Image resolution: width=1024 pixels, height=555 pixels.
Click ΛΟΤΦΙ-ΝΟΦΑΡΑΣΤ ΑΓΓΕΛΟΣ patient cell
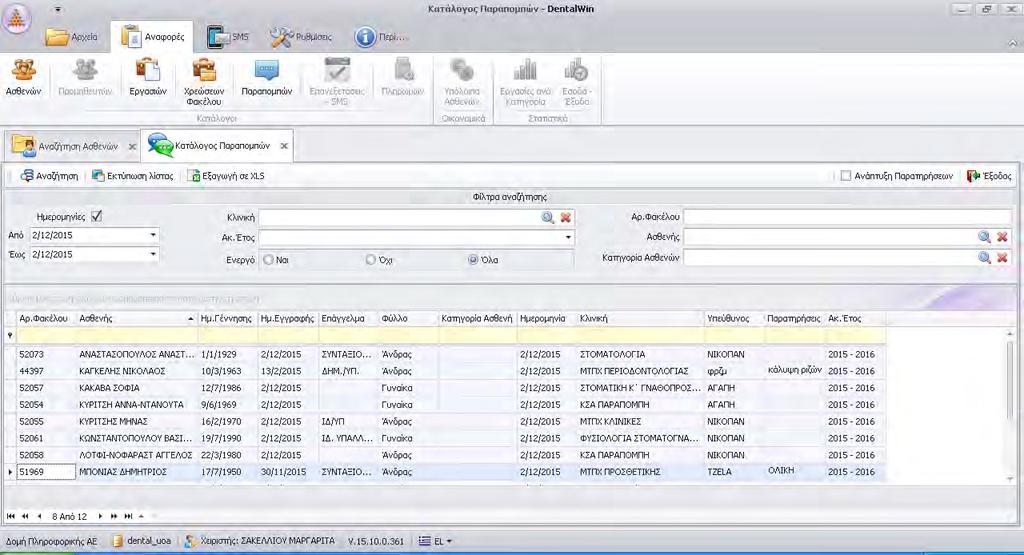click(136, 455)
